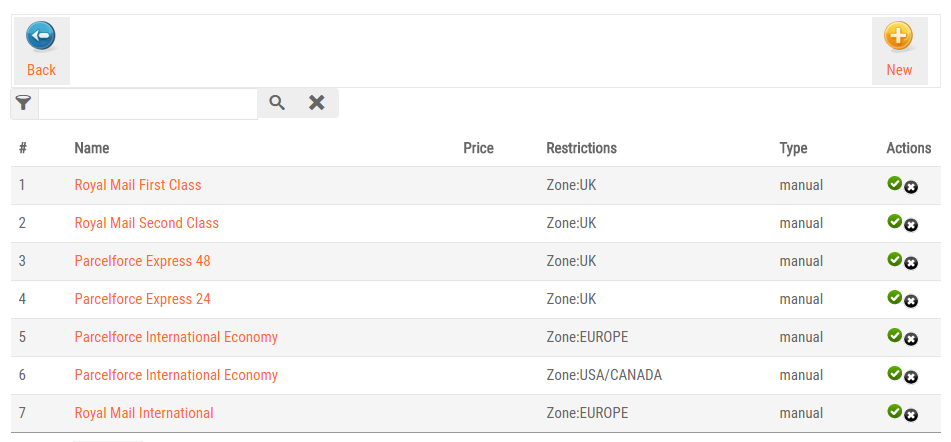
Task: Open Royal Mail Second Class link
Action: 146,223
